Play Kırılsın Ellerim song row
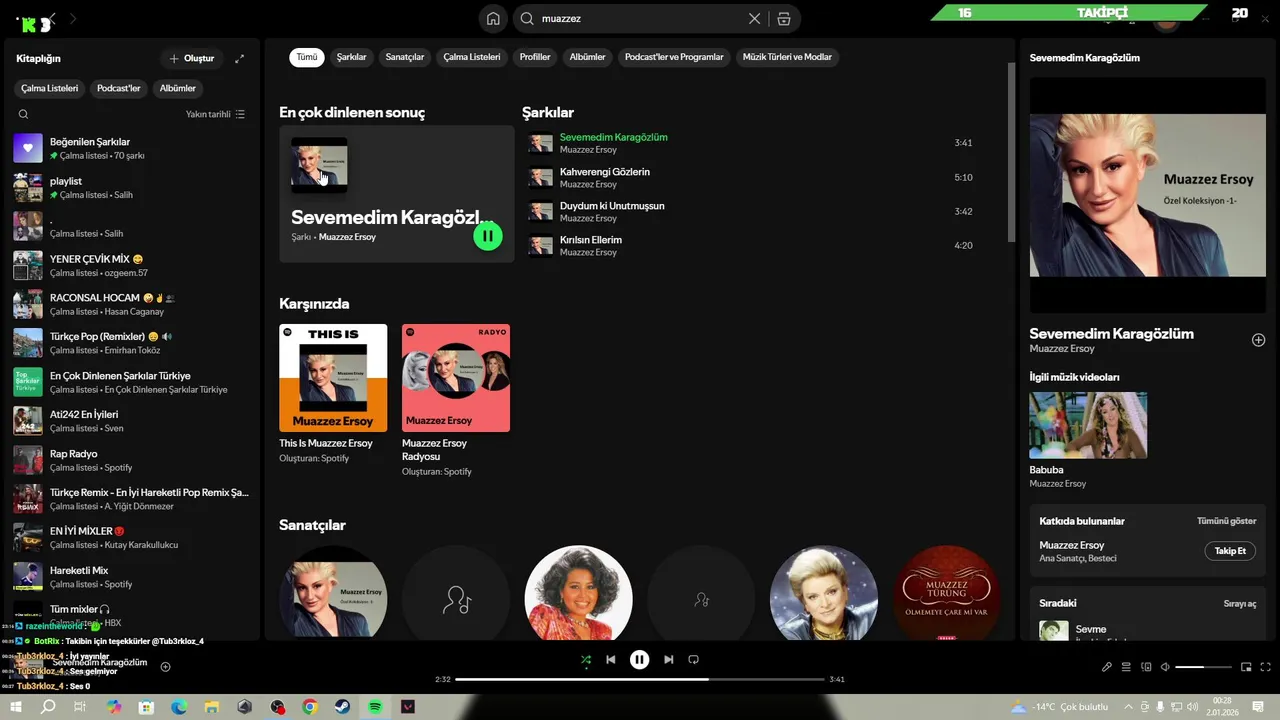The width and height of the screenshot is (1280, 720). click(x=750, y=246)
